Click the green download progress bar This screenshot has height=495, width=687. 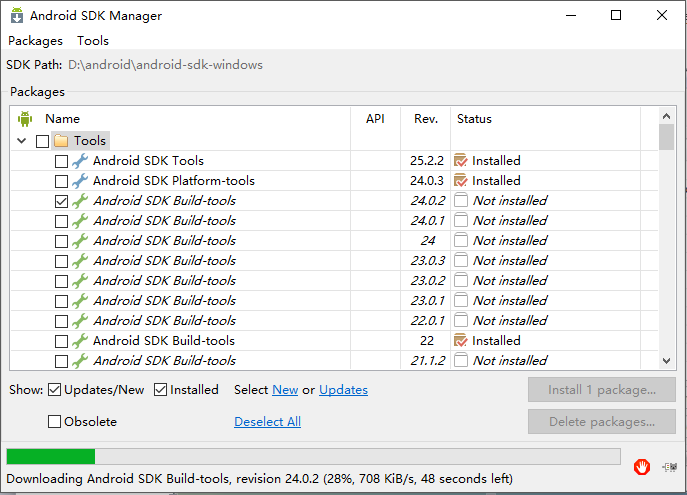pyautogui.click(x=313, y=456)
